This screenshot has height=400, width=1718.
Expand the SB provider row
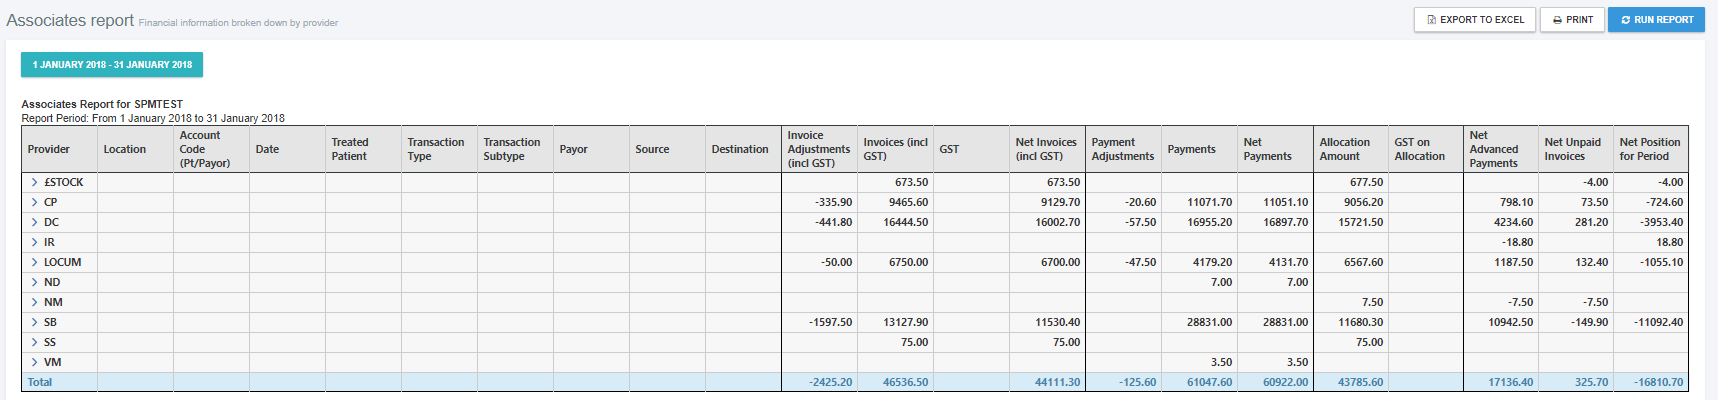(x=34, y=323)
